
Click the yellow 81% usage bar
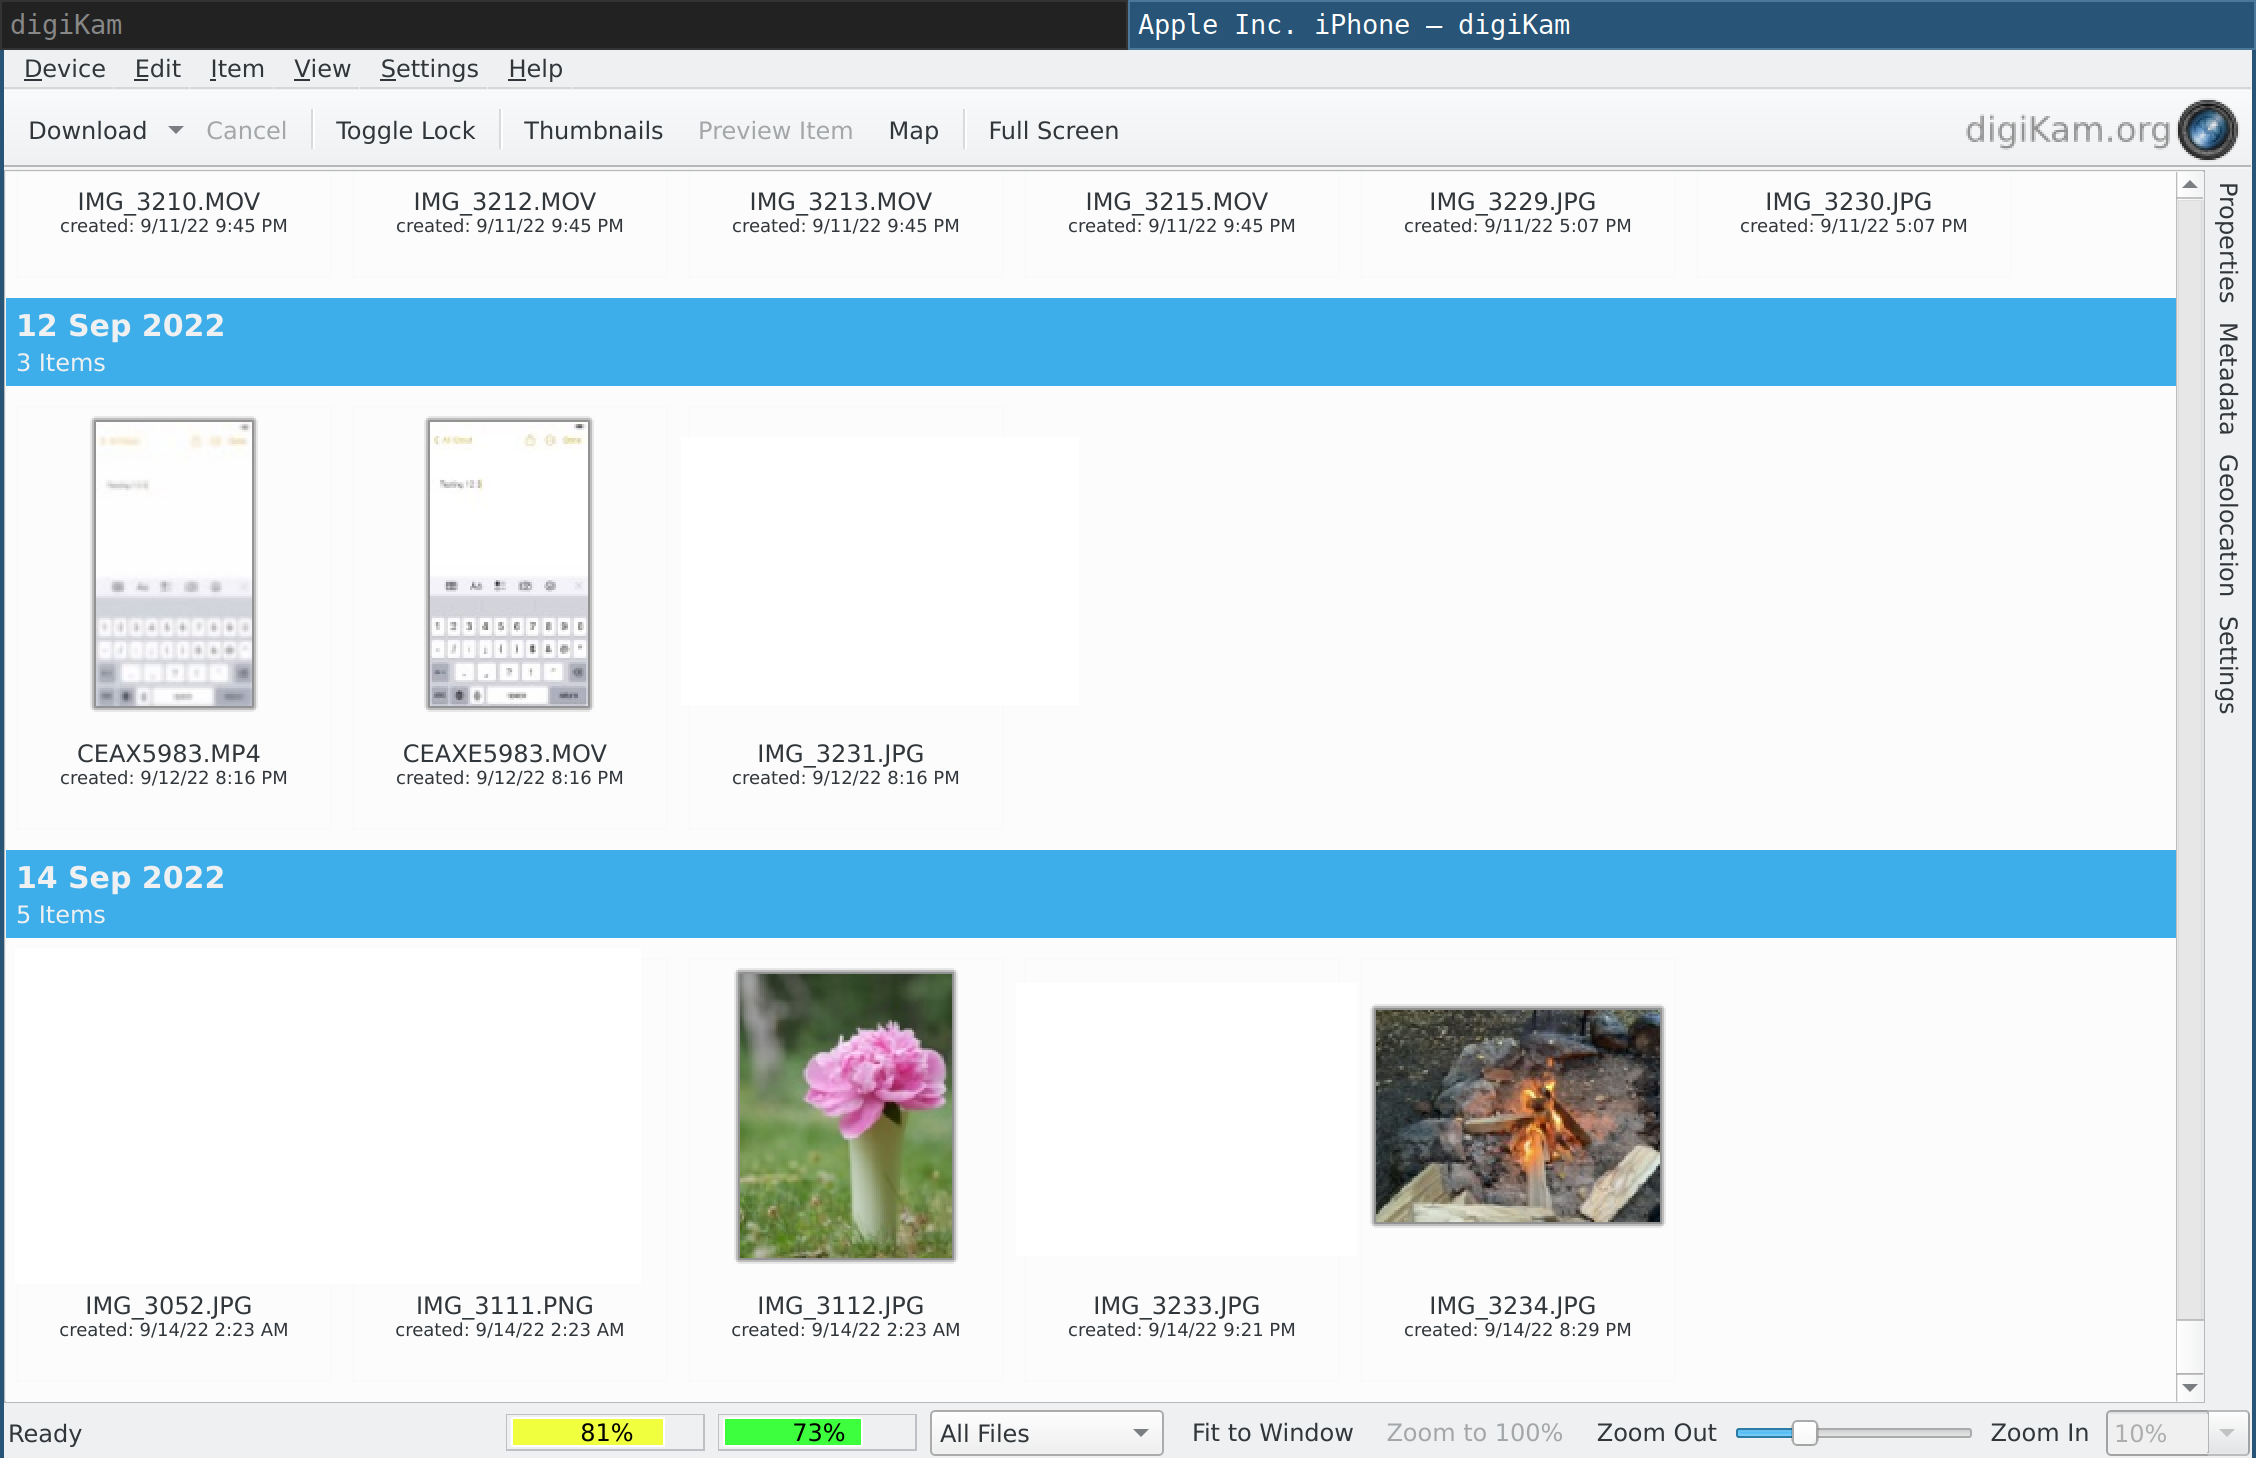[605, 1432]
